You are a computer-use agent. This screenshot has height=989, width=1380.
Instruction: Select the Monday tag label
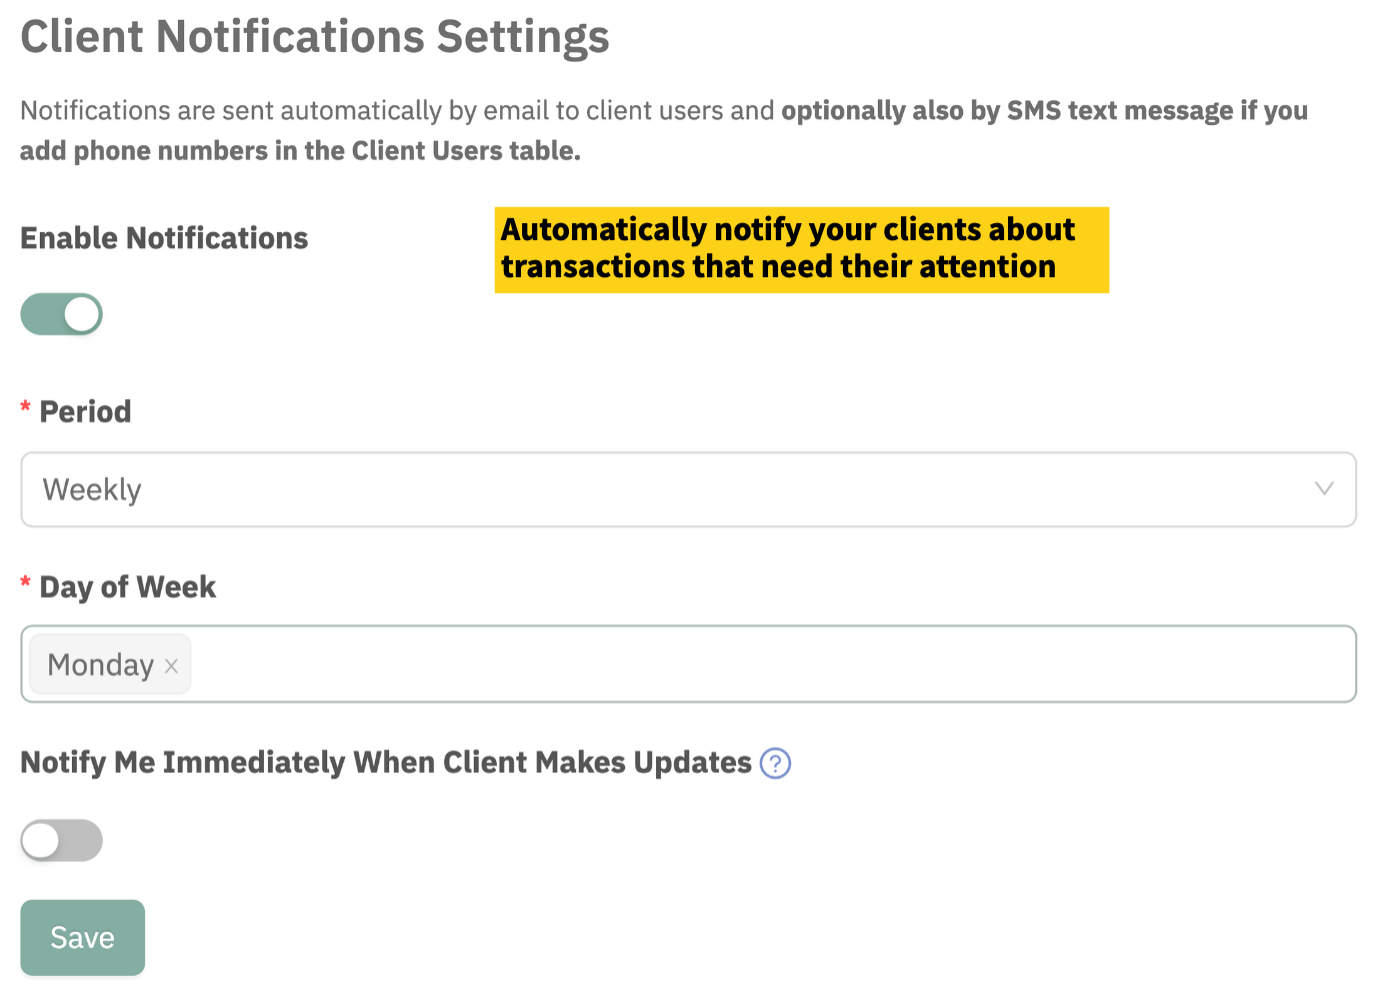[100, 665]
